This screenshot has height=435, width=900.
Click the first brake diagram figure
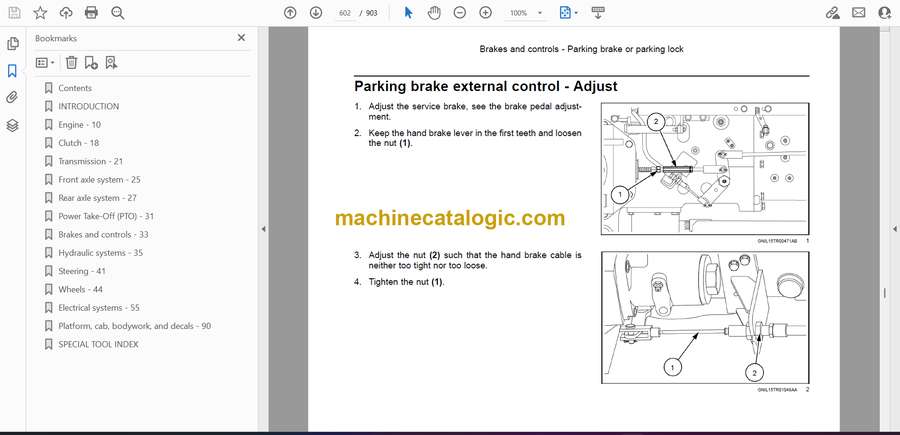[x=705, y=169]
